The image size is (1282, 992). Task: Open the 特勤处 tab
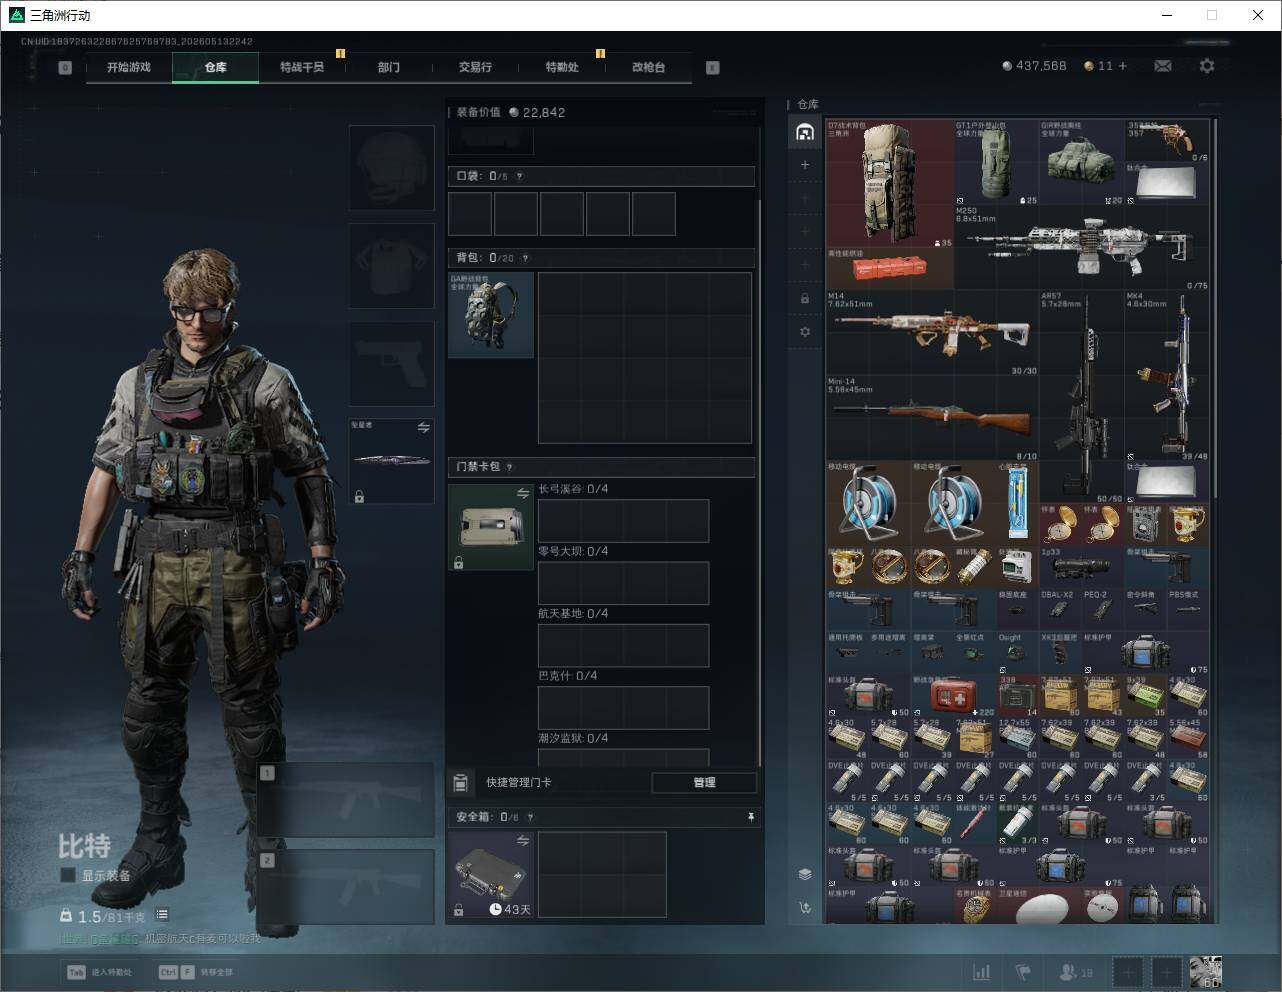click(x=562, y=67)
